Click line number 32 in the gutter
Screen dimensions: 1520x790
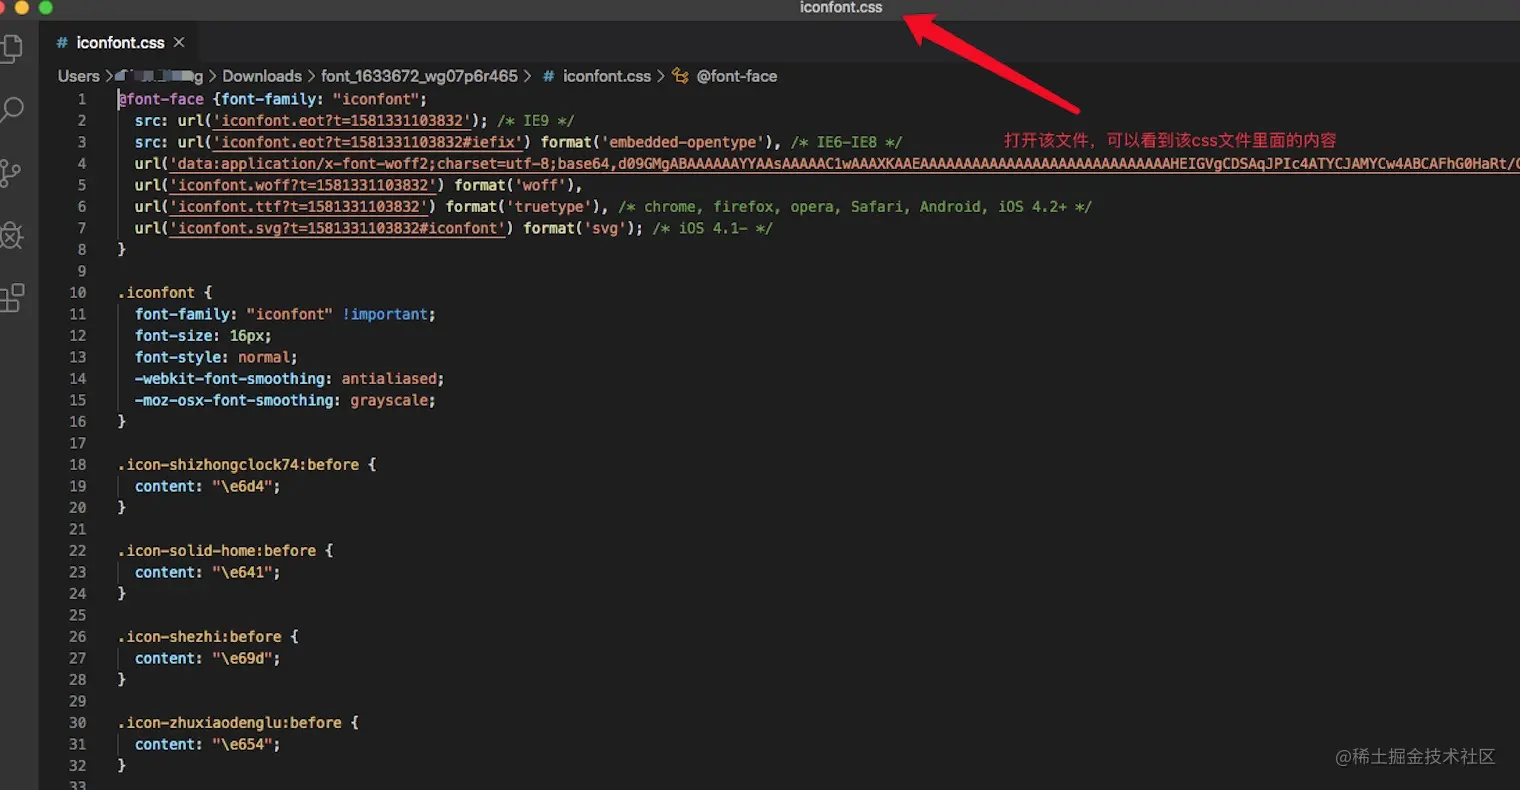pyautogui.click(x=78, y=766)
